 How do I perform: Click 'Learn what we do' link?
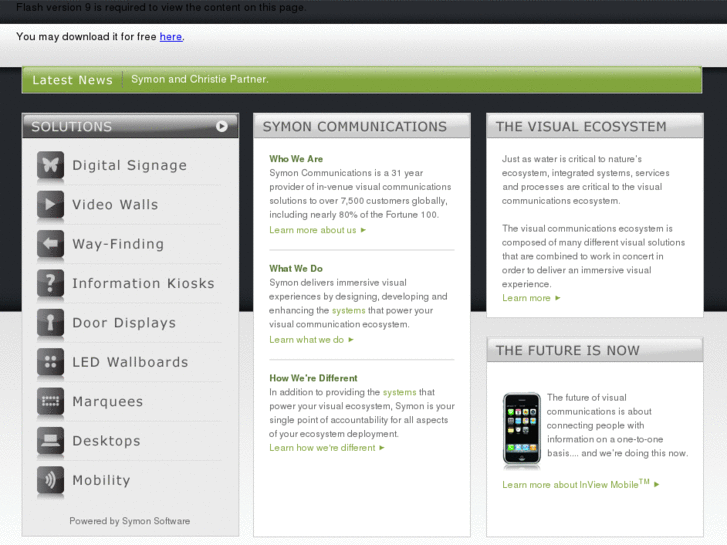pos(311,340)
